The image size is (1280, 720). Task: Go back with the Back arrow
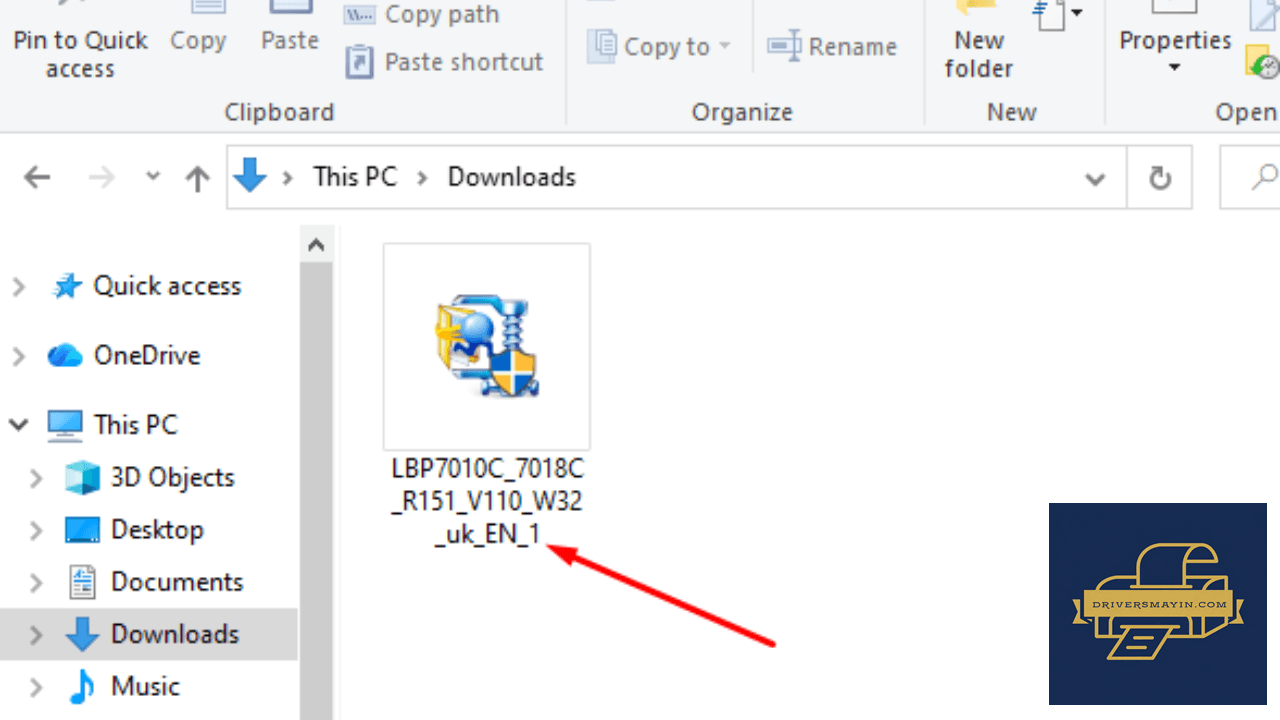(x=37, y=178)
